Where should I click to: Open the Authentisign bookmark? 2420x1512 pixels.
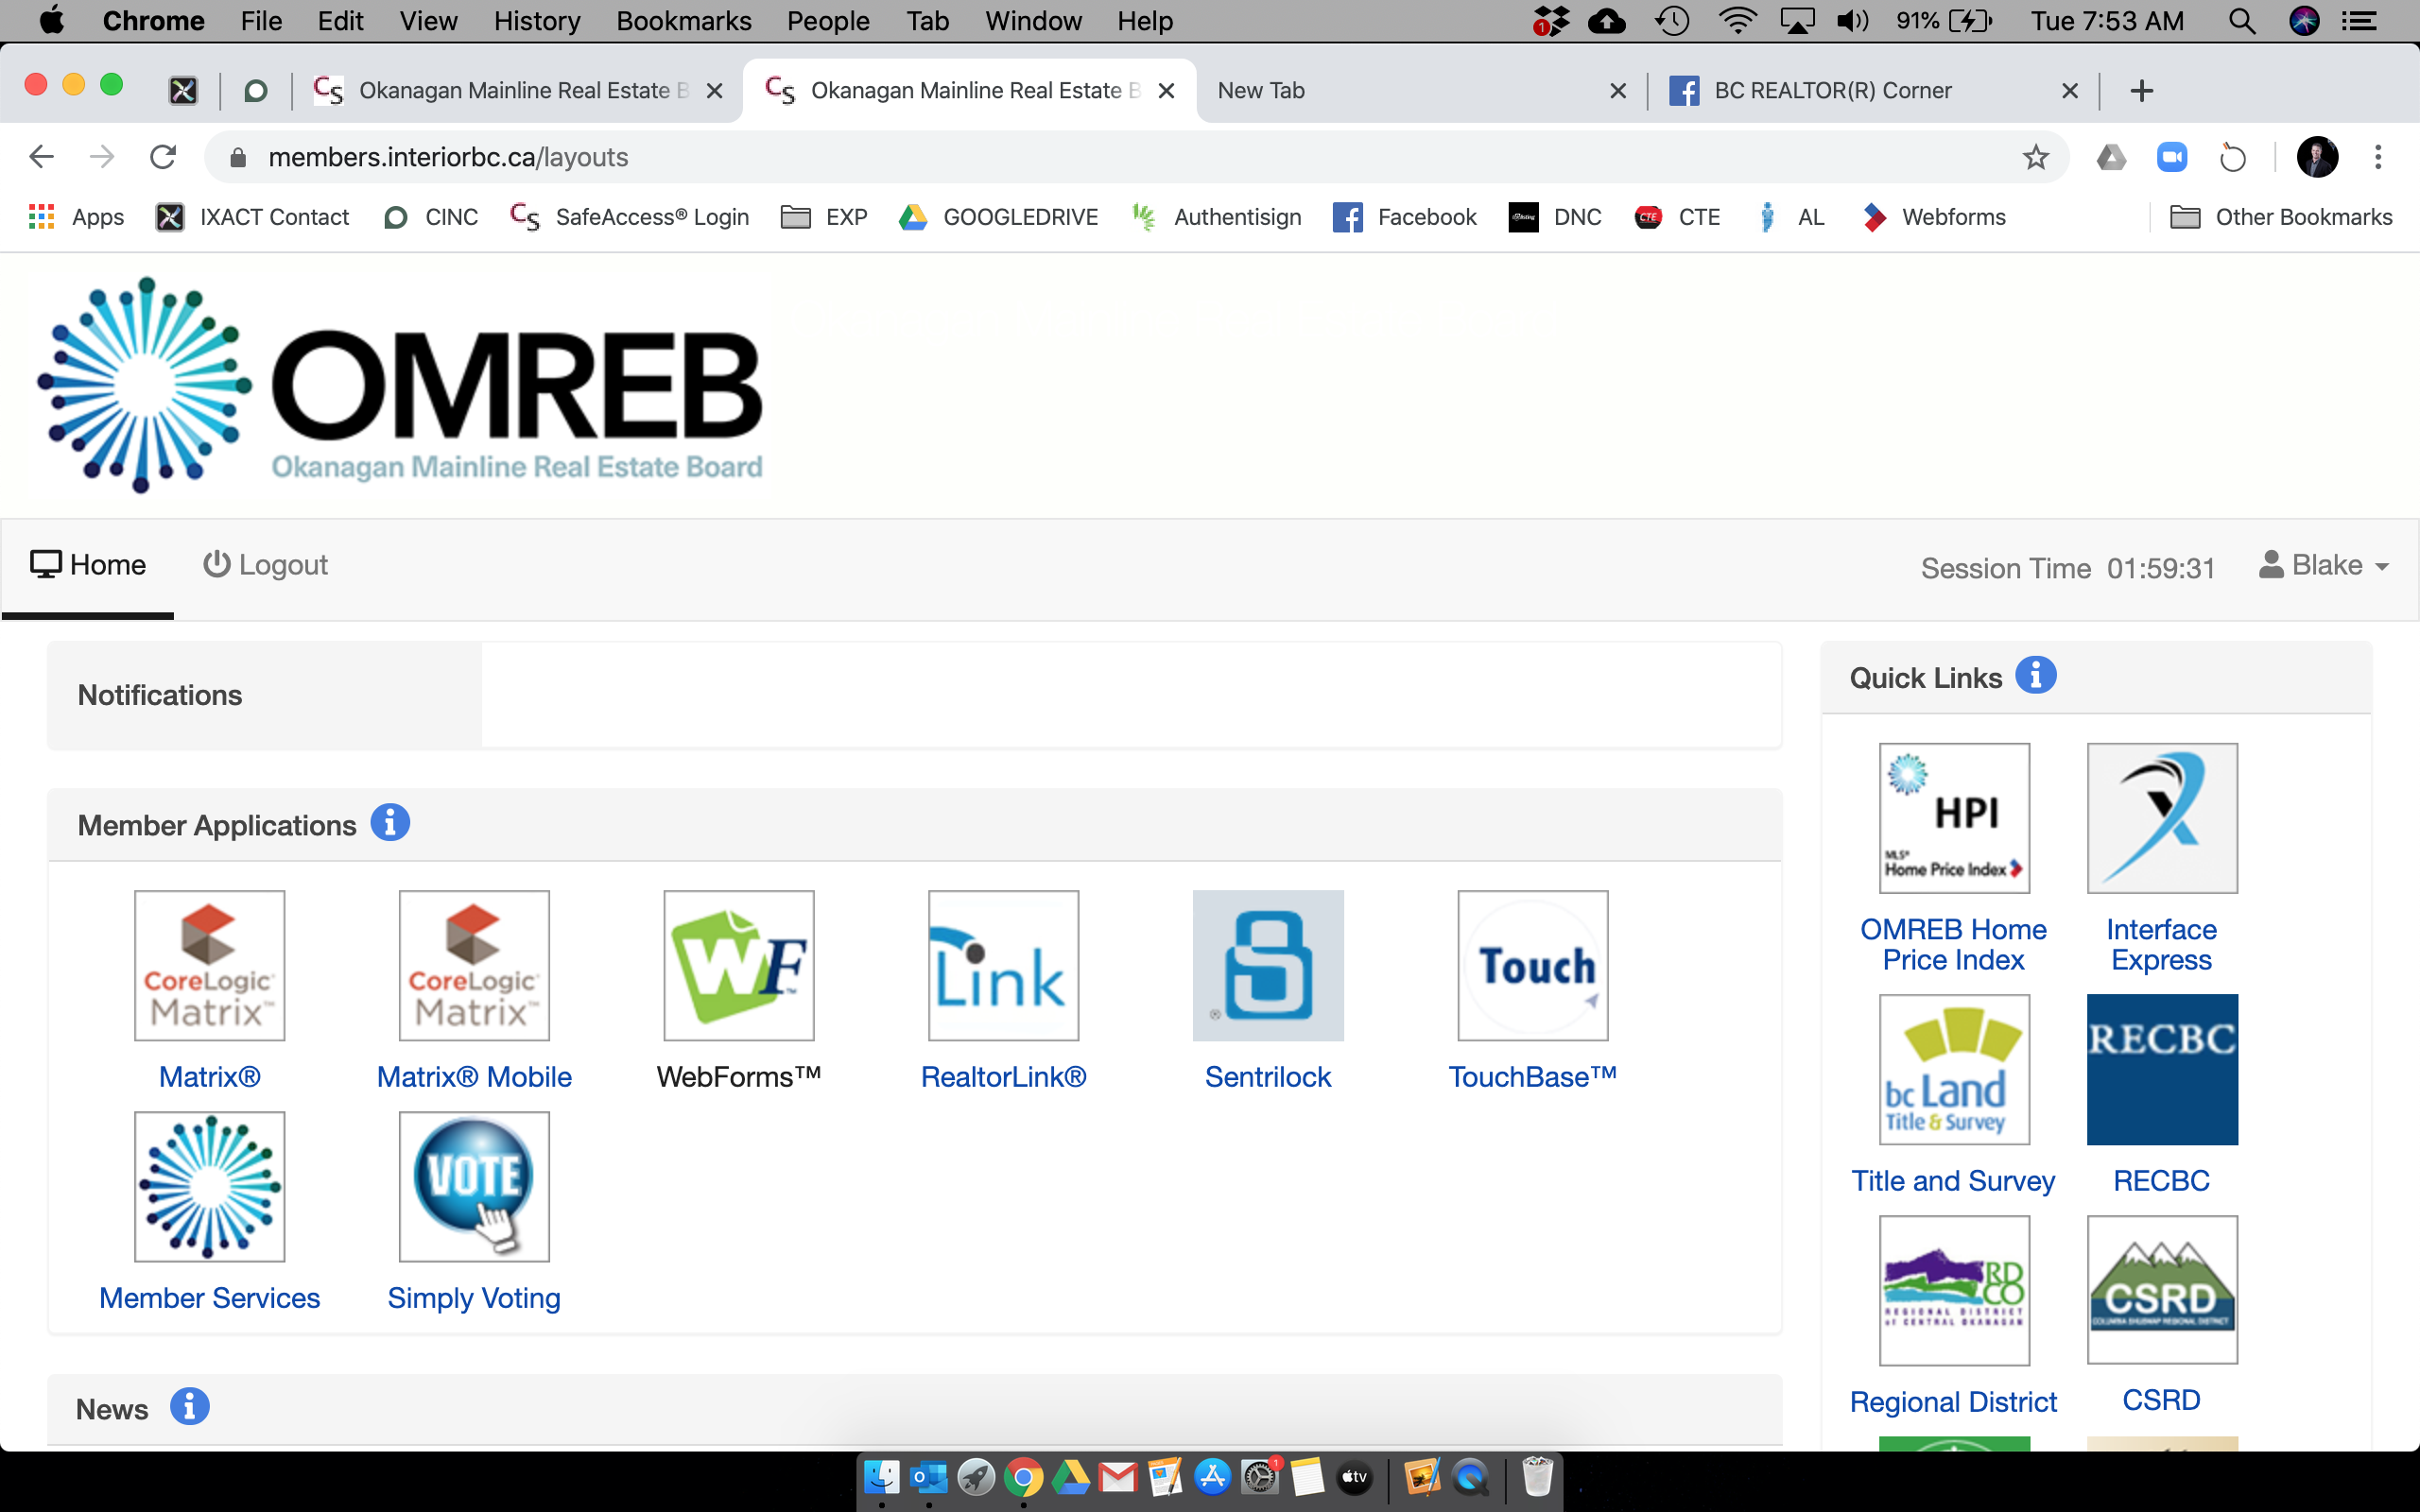pyautogui.click(x=1216, y=217)
